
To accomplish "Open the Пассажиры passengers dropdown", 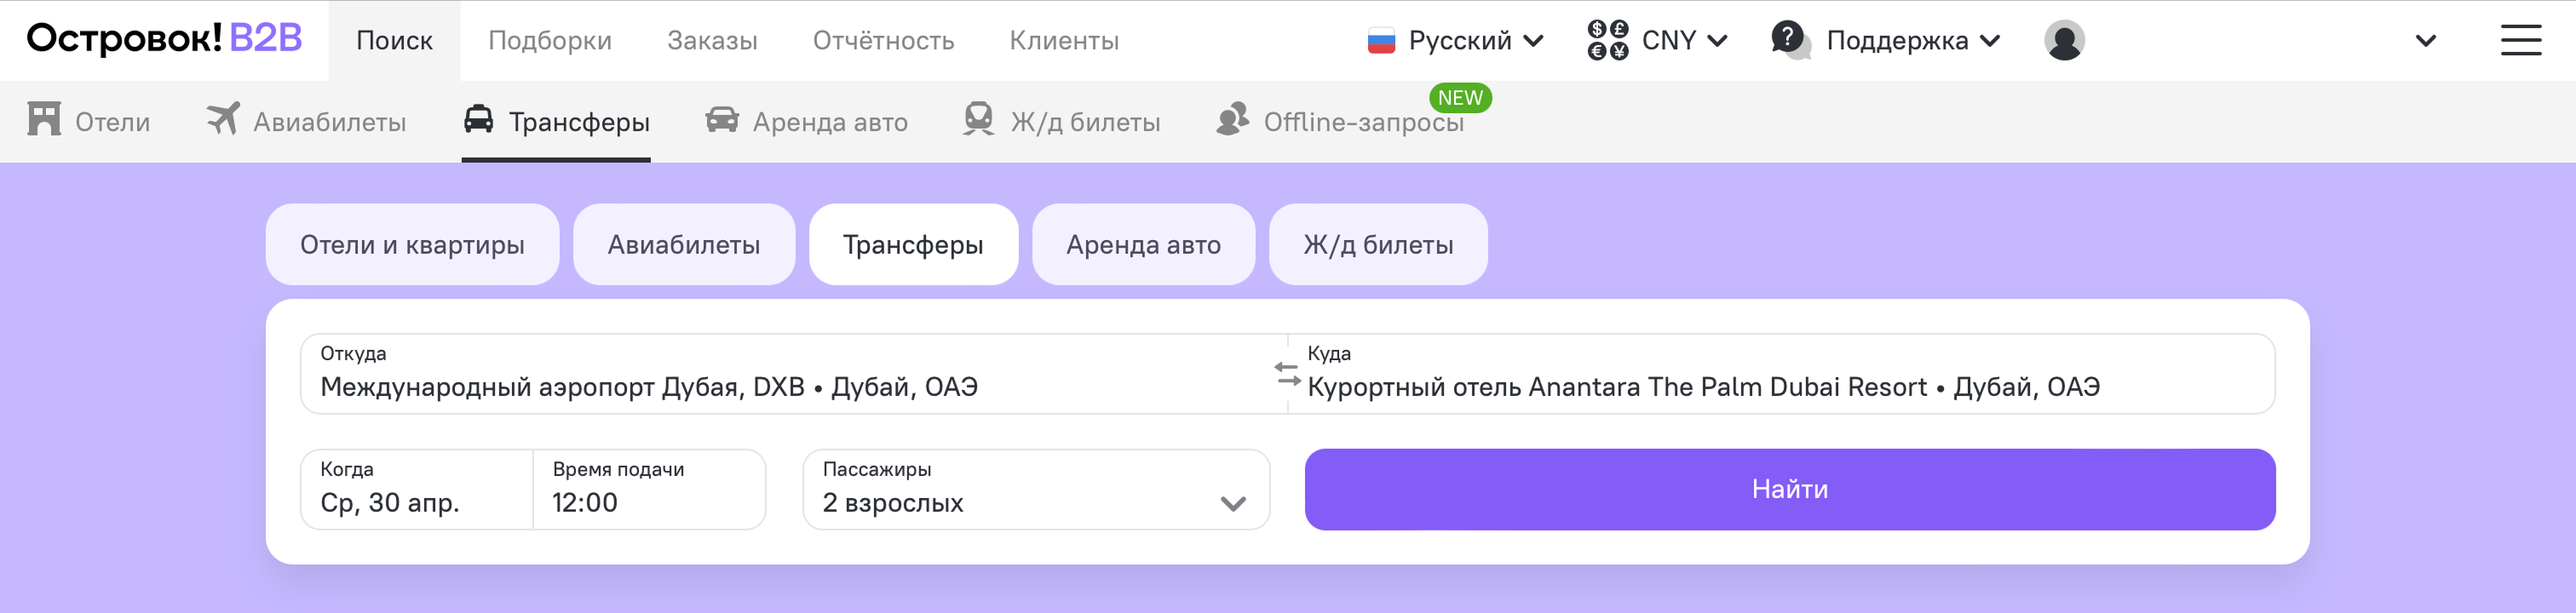I will coord(1035,490).
